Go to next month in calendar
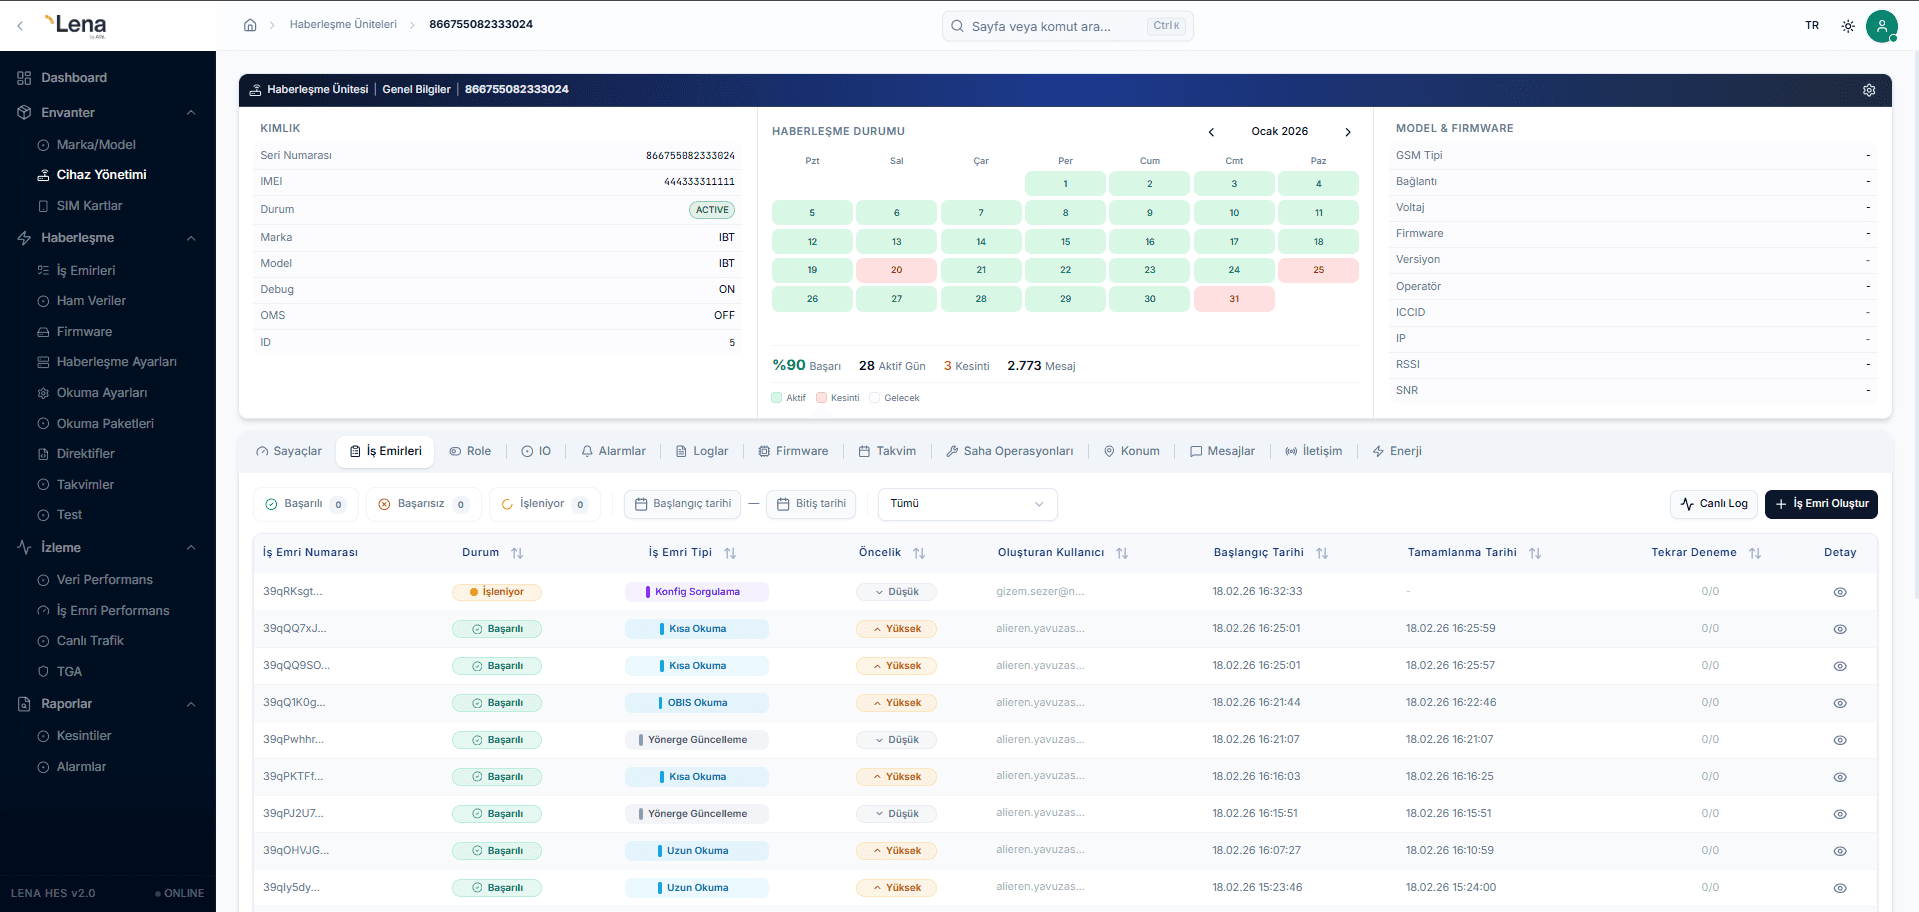 coord(1347,132)
